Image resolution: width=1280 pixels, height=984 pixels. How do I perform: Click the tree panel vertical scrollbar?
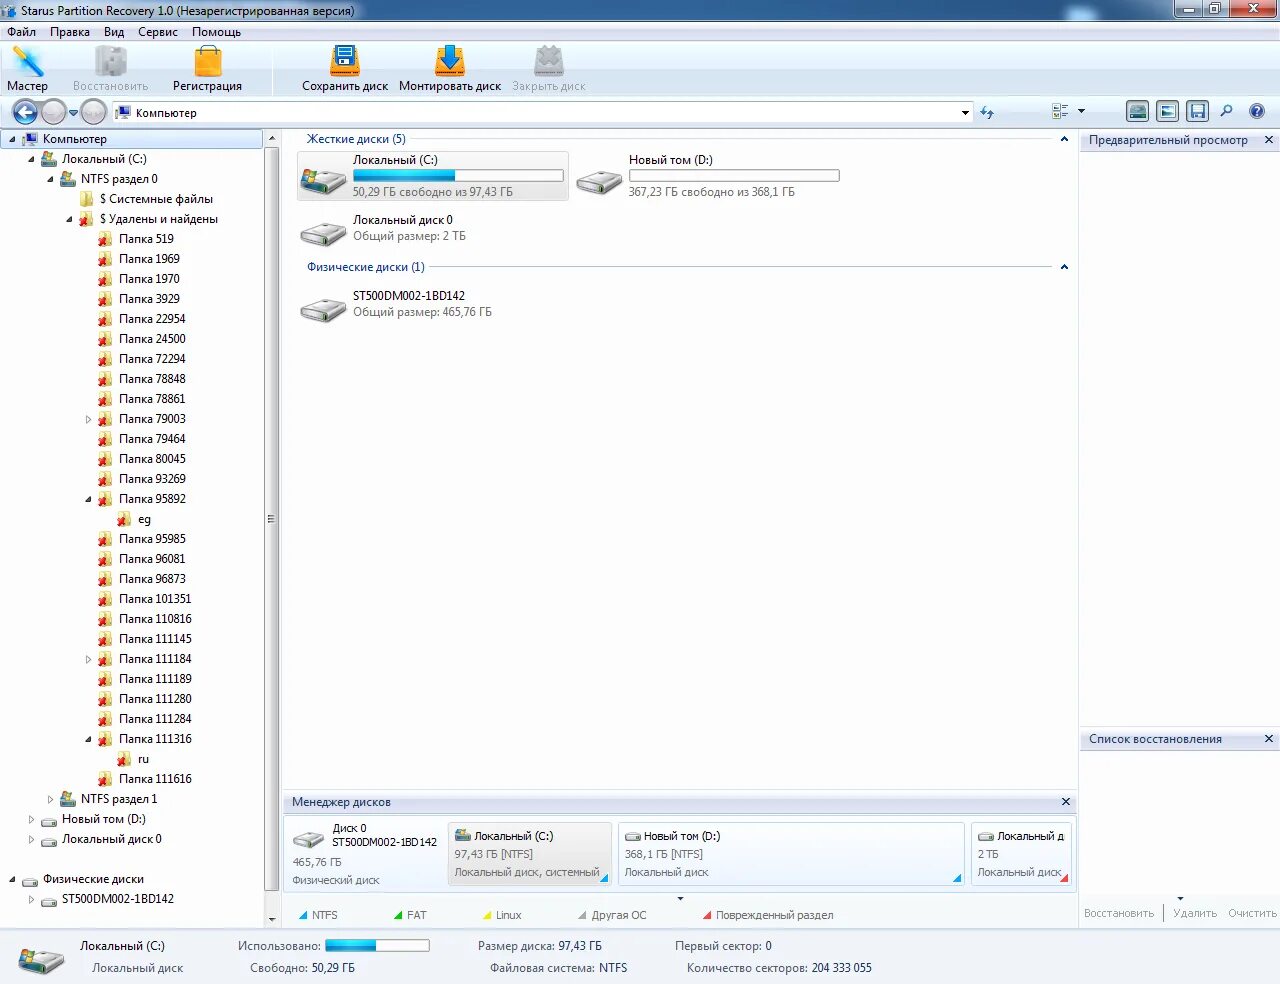click(x=271, y=519)
